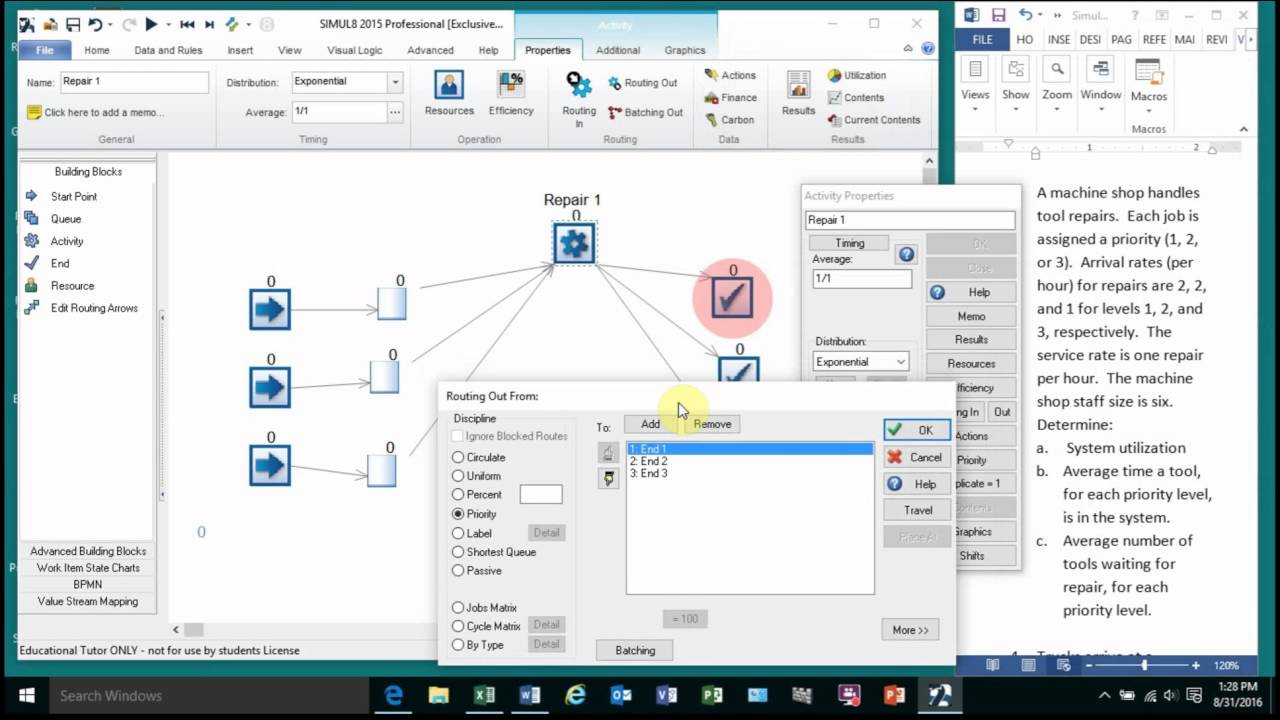1280x720 pixels.
Task: Undo last action in SIMUL8
Action: tap(95, 24)
